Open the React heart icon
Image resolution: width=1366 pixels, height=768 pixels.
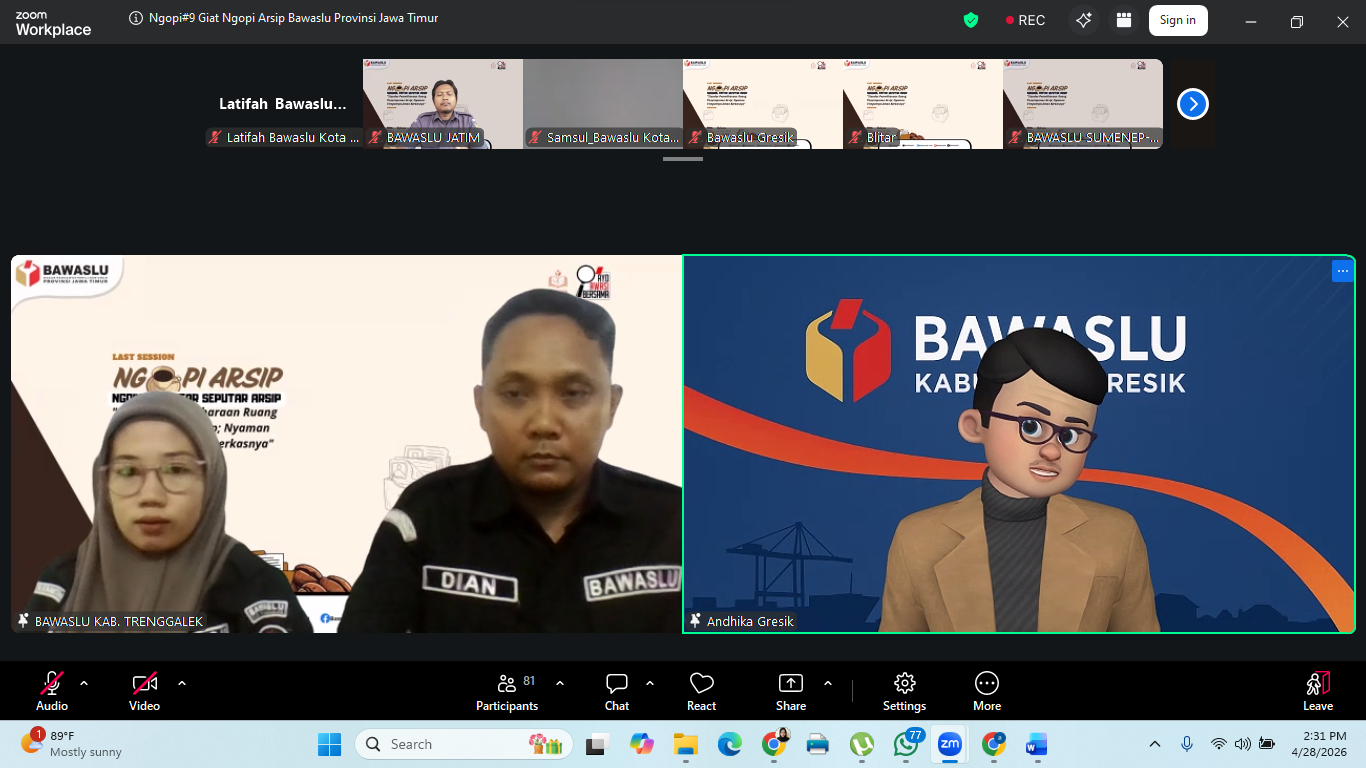pyautogui.click(x=701, y=691)
